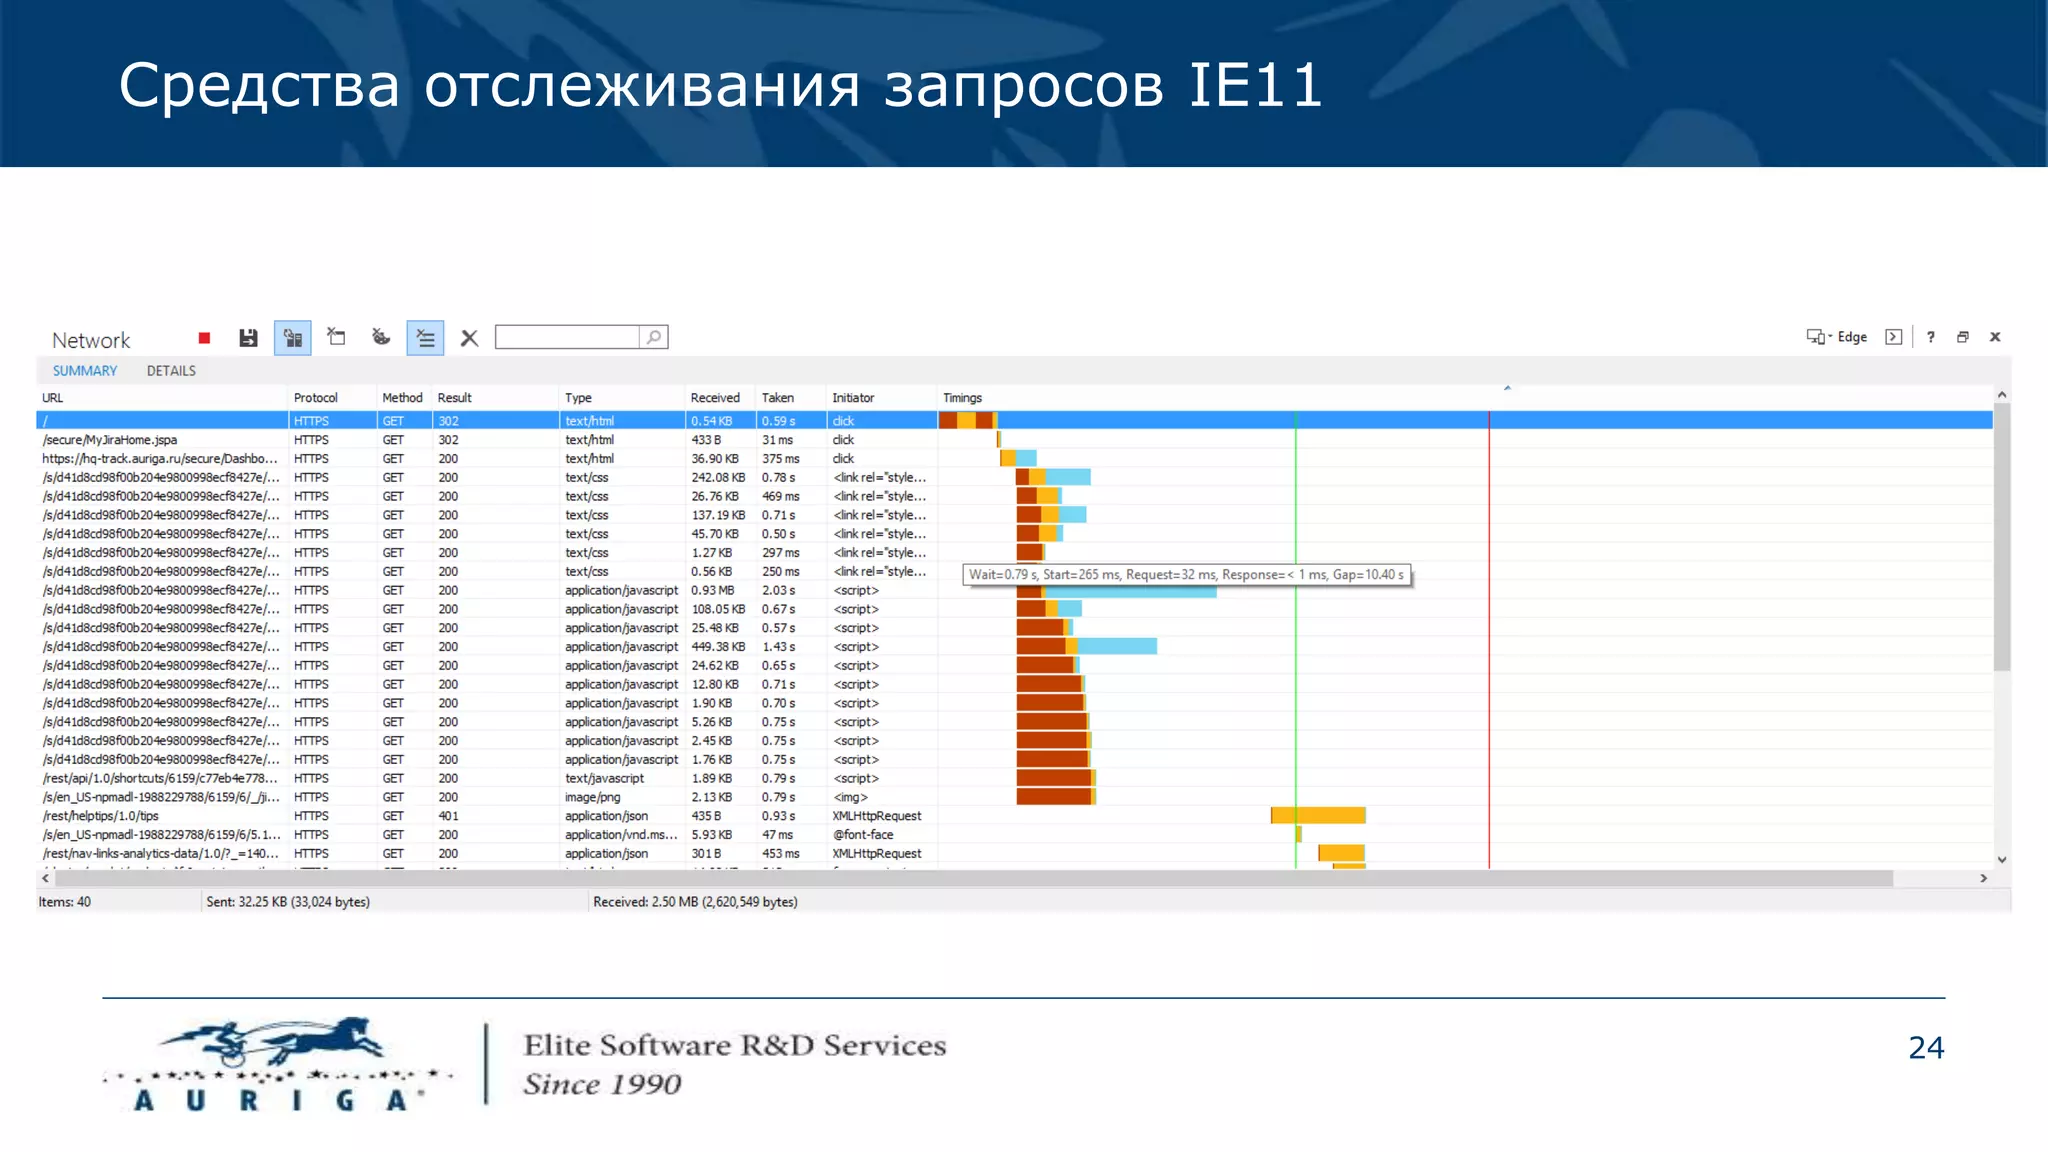The width and height of the screenshot is (2048, 1152).
Task: Click the application/vnd.ms… type cell
Action: click(x=621, y=835)
